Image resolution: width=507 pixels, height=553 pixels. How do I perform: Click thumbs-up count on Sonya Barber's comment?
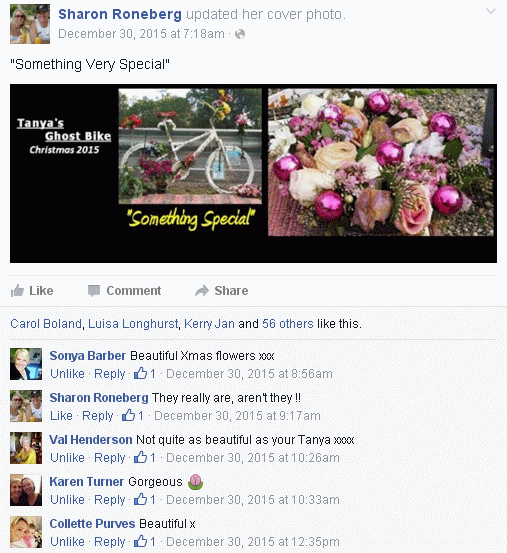click(x=145, y=373)
